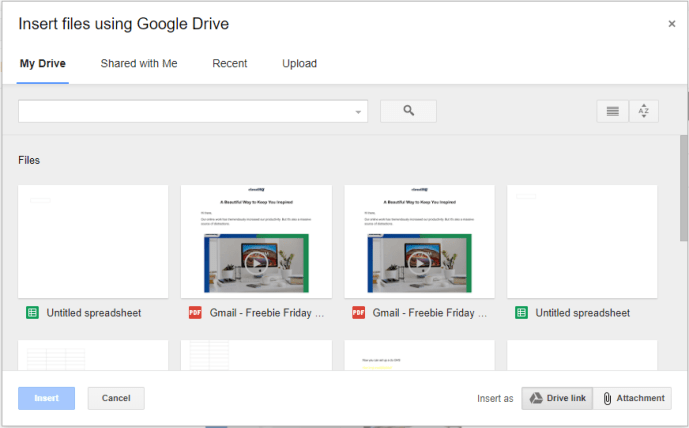689x428 pixels.
Task: Expand the search box dropdown arrow
Action: (x=358, y=112)
